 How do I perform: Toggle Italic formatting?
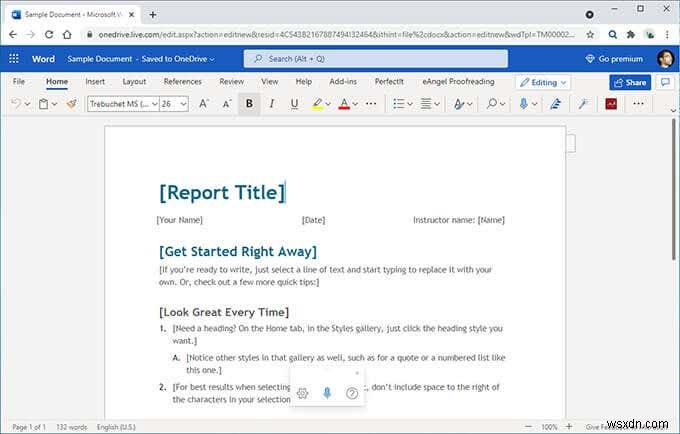point(272,104)
